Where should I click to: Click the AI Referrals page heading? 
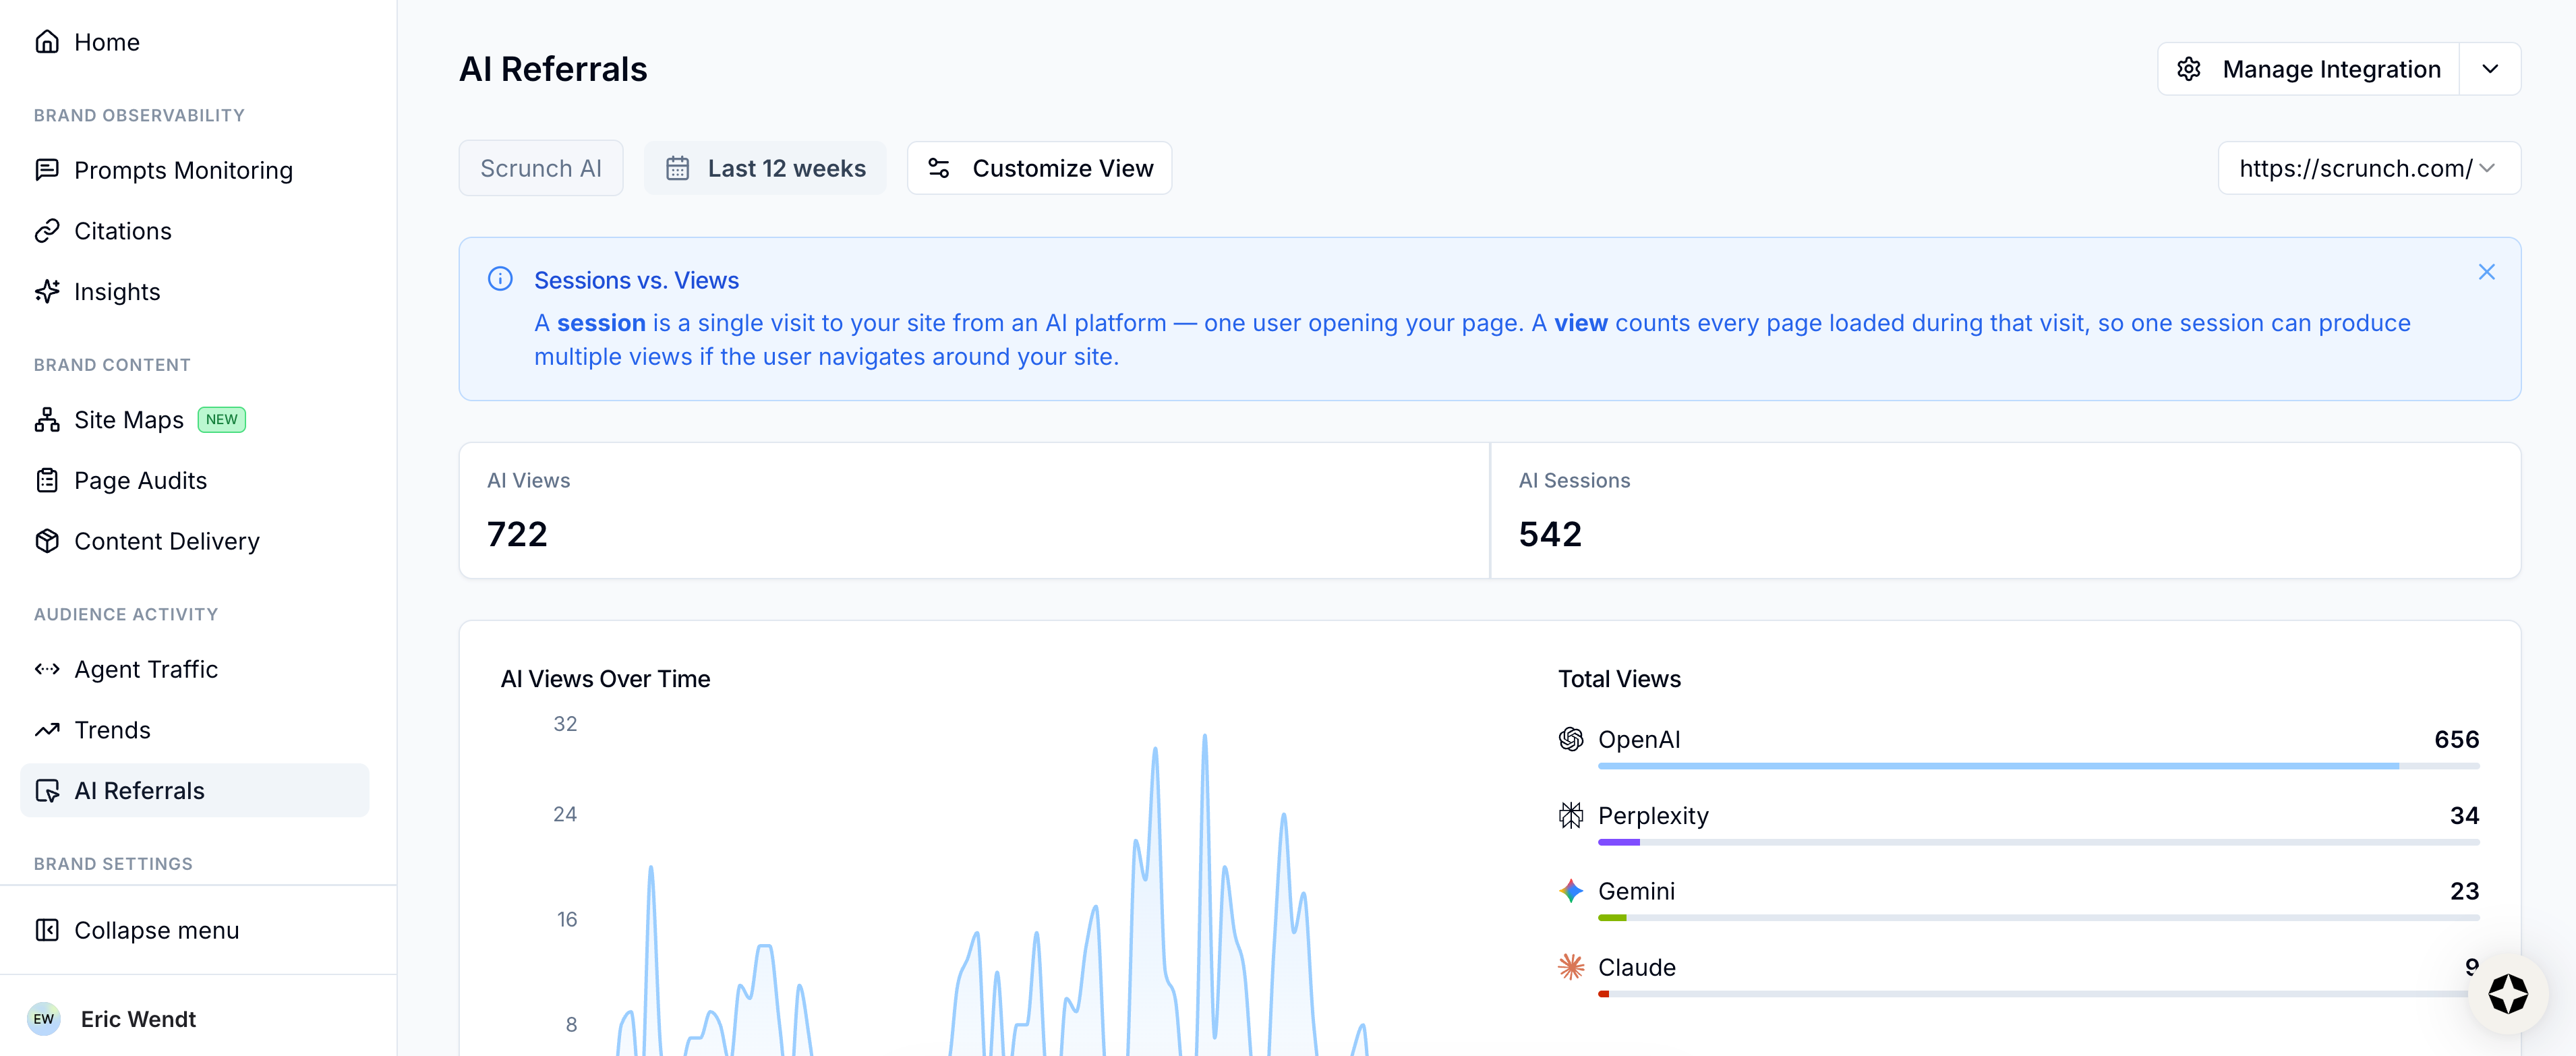553,69
